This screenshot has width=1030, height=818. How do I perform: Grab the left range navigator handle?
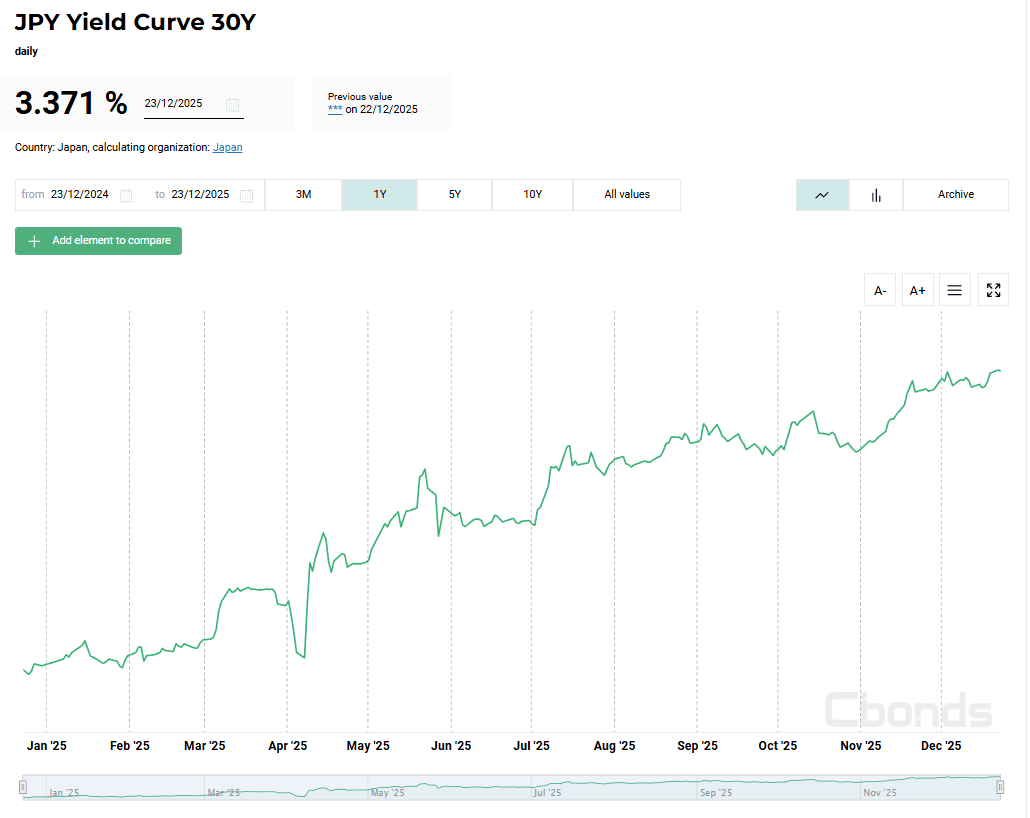click(23, 787)
